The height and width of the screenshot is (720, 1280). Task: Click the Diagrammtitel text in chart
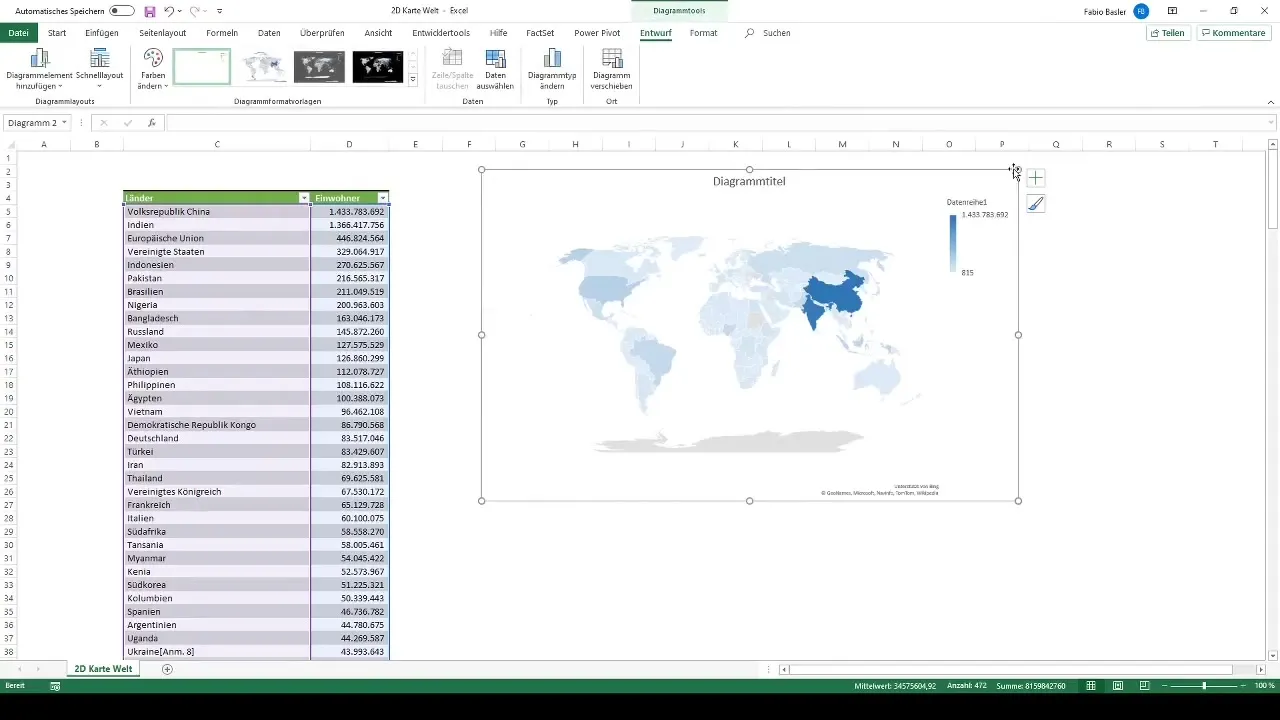tap(749, 182)
